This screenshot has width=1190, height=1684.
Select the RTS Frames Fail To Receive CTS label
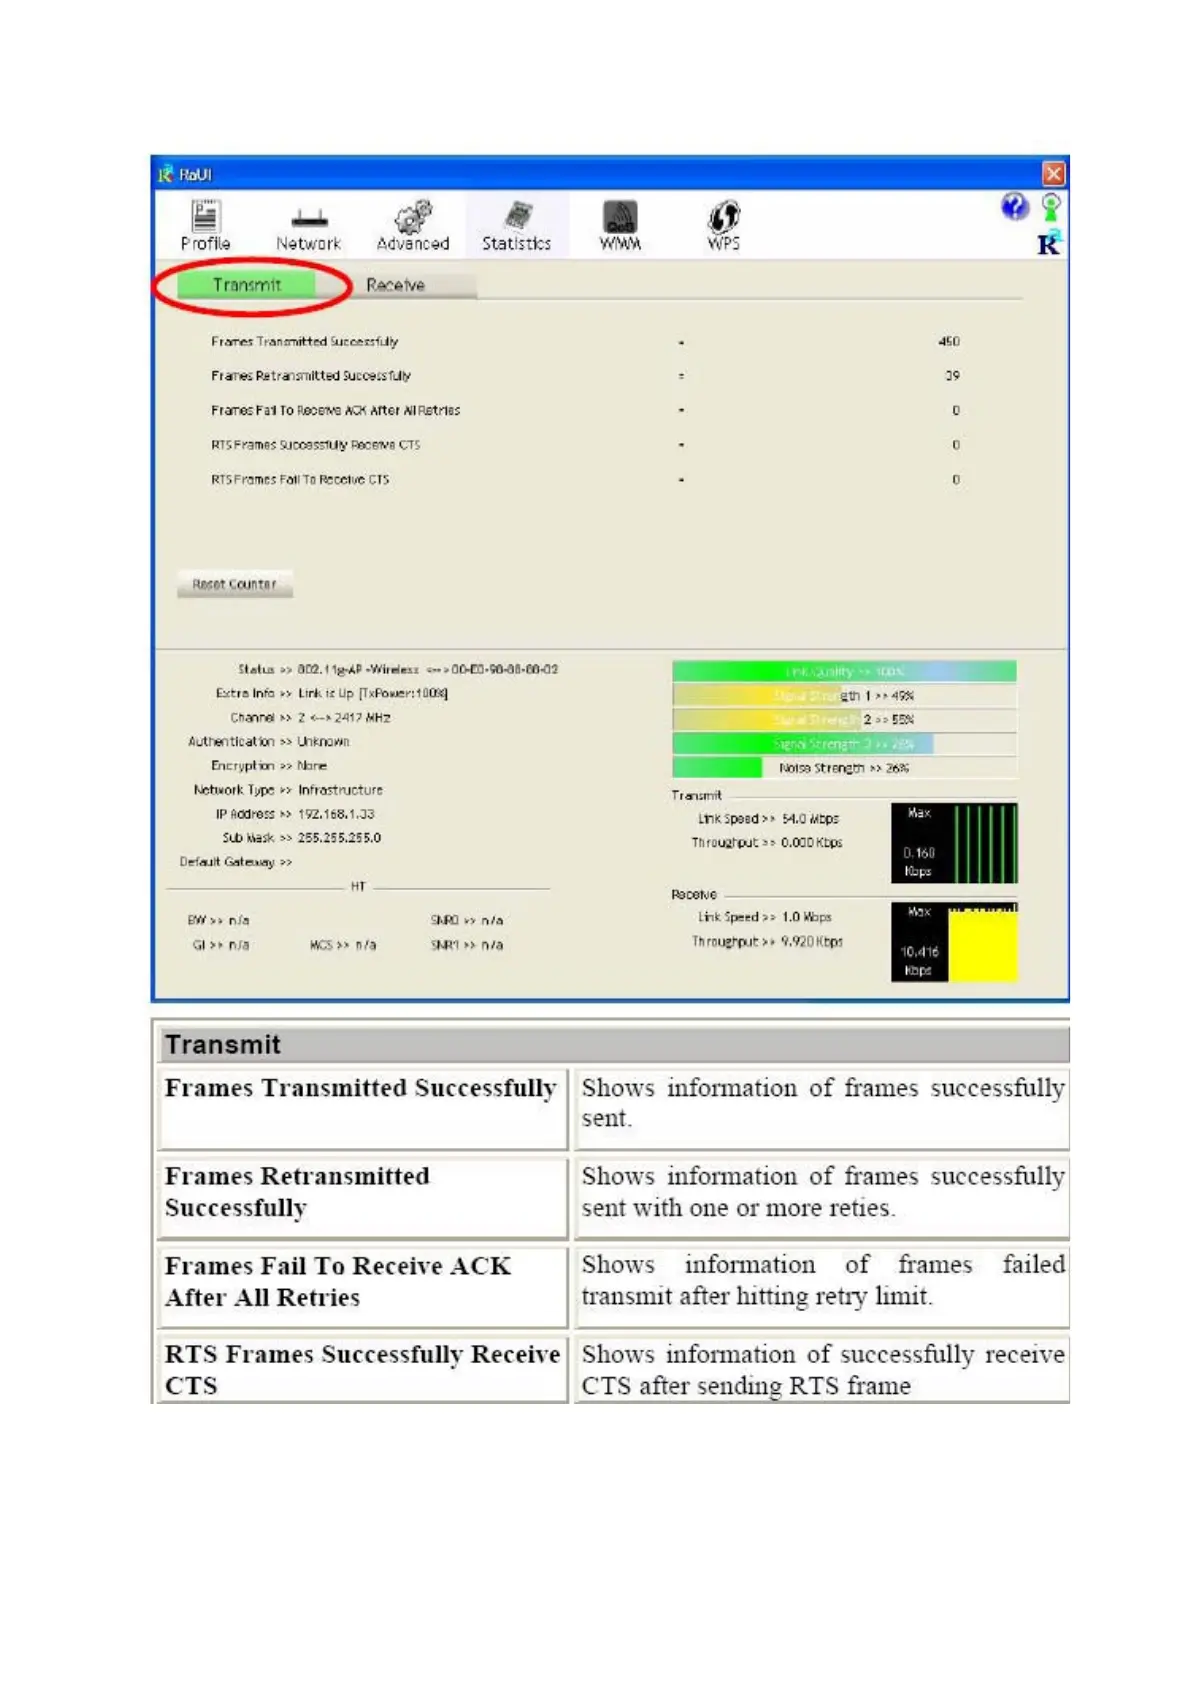(300, 480)
